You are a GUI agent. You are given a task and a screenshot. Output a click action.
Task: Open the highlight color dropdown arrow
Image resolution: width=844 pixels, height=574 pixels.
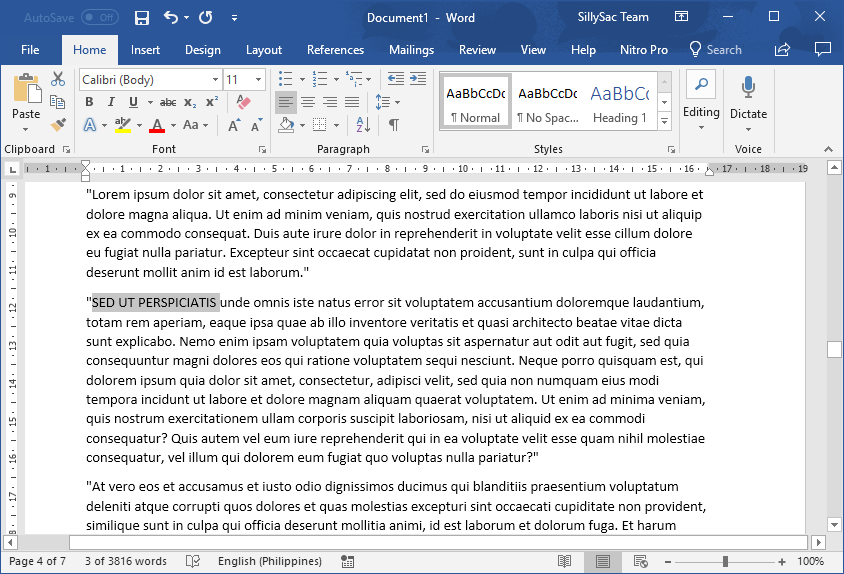[139, 125]
